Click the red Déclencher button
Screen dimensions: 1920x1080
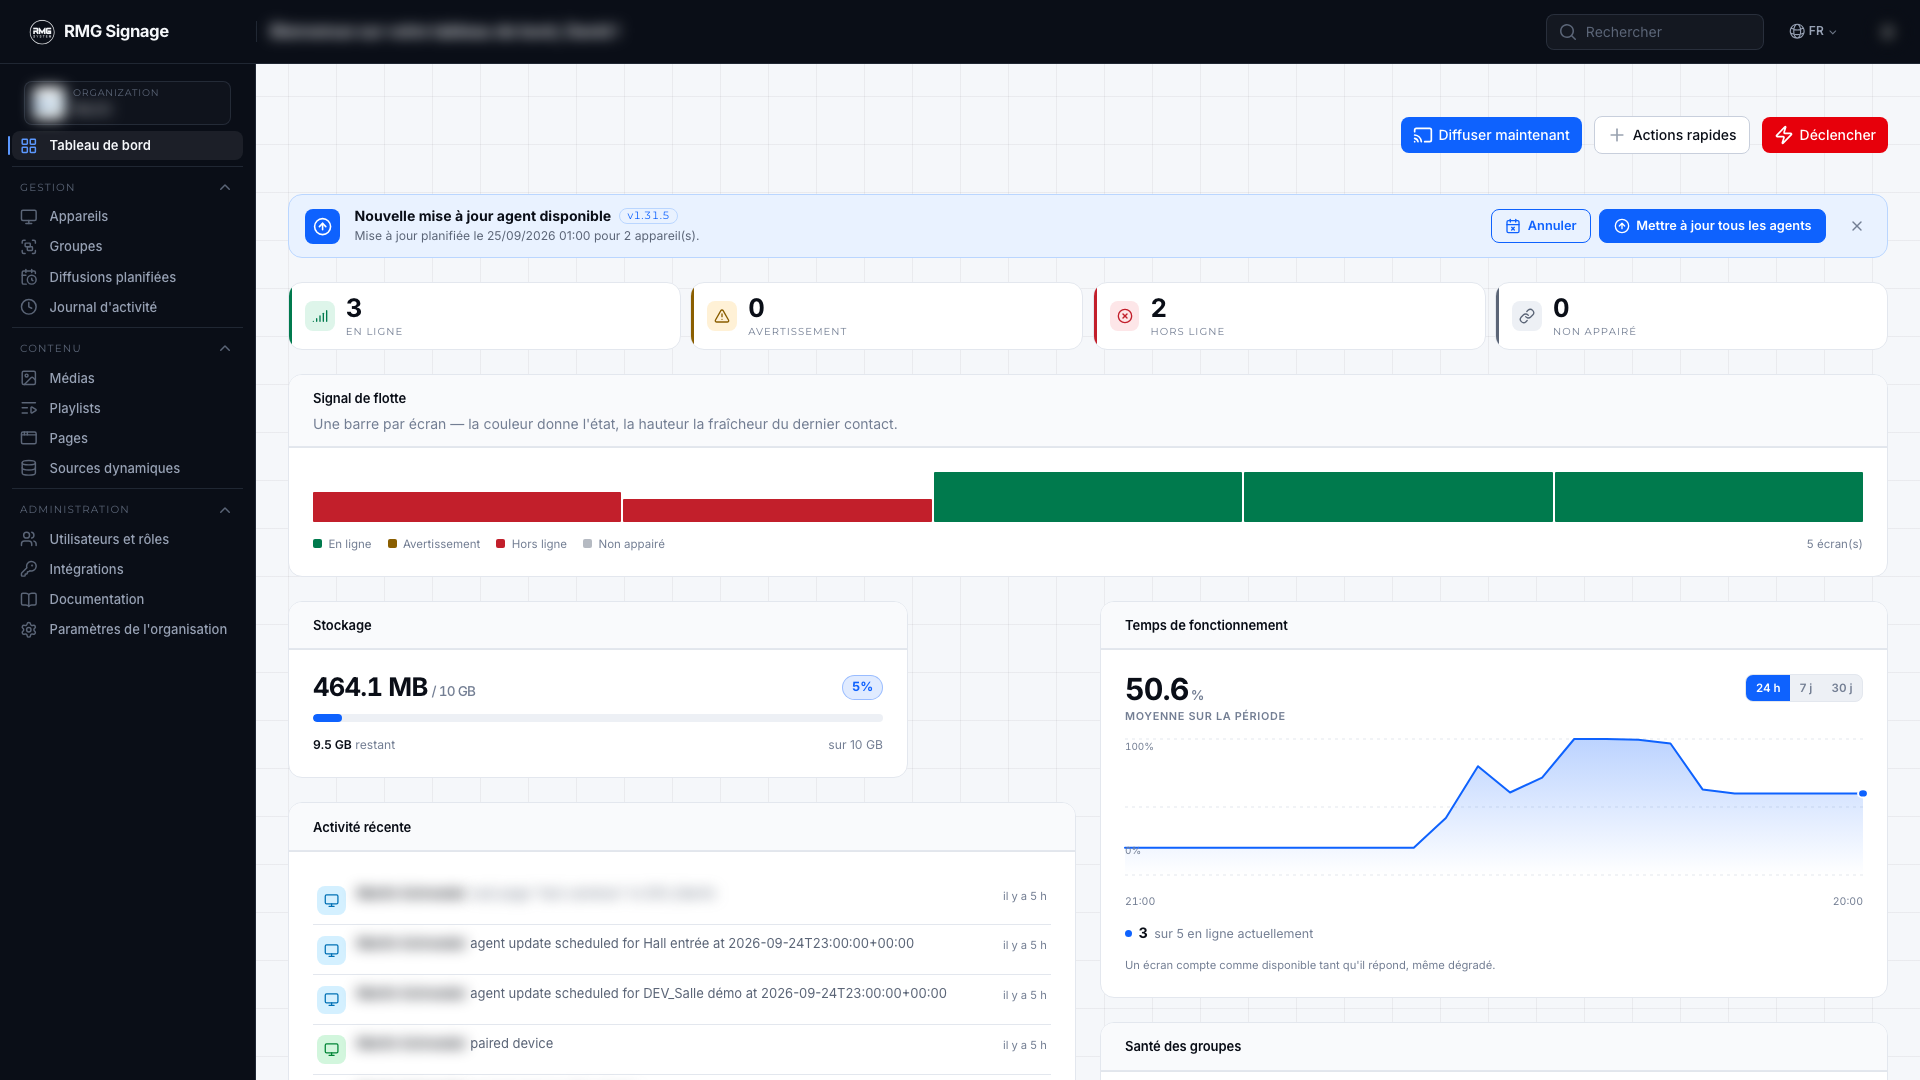(x=1825, y=135)
